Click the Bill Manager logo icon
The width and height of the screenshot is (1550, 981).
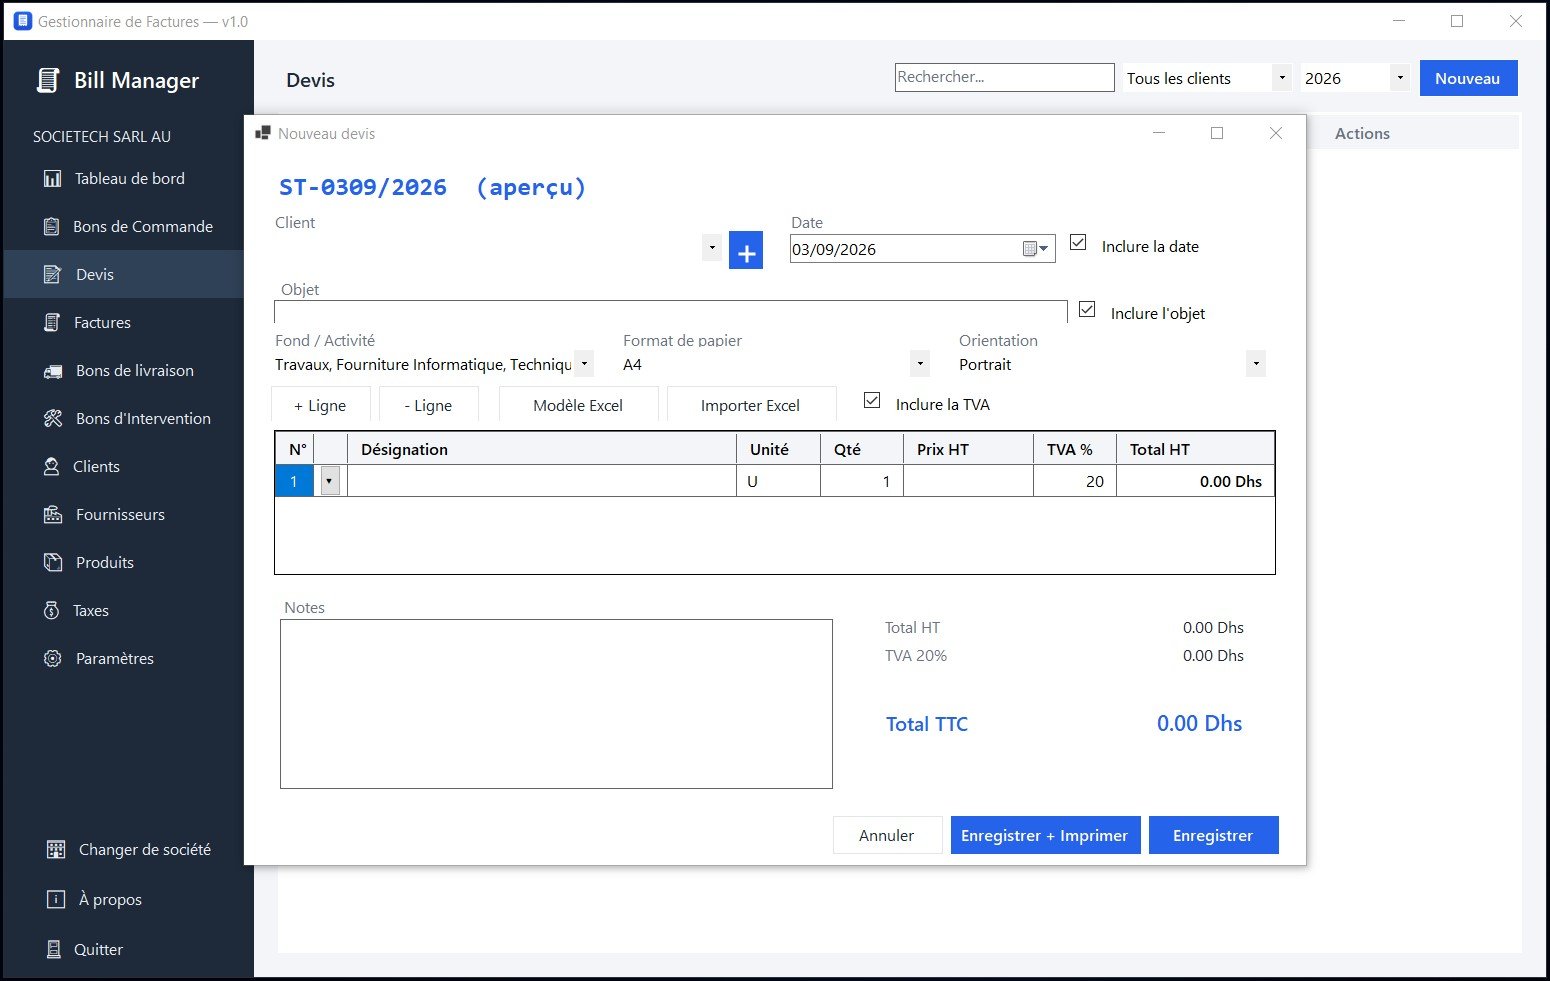coord(47,80)
